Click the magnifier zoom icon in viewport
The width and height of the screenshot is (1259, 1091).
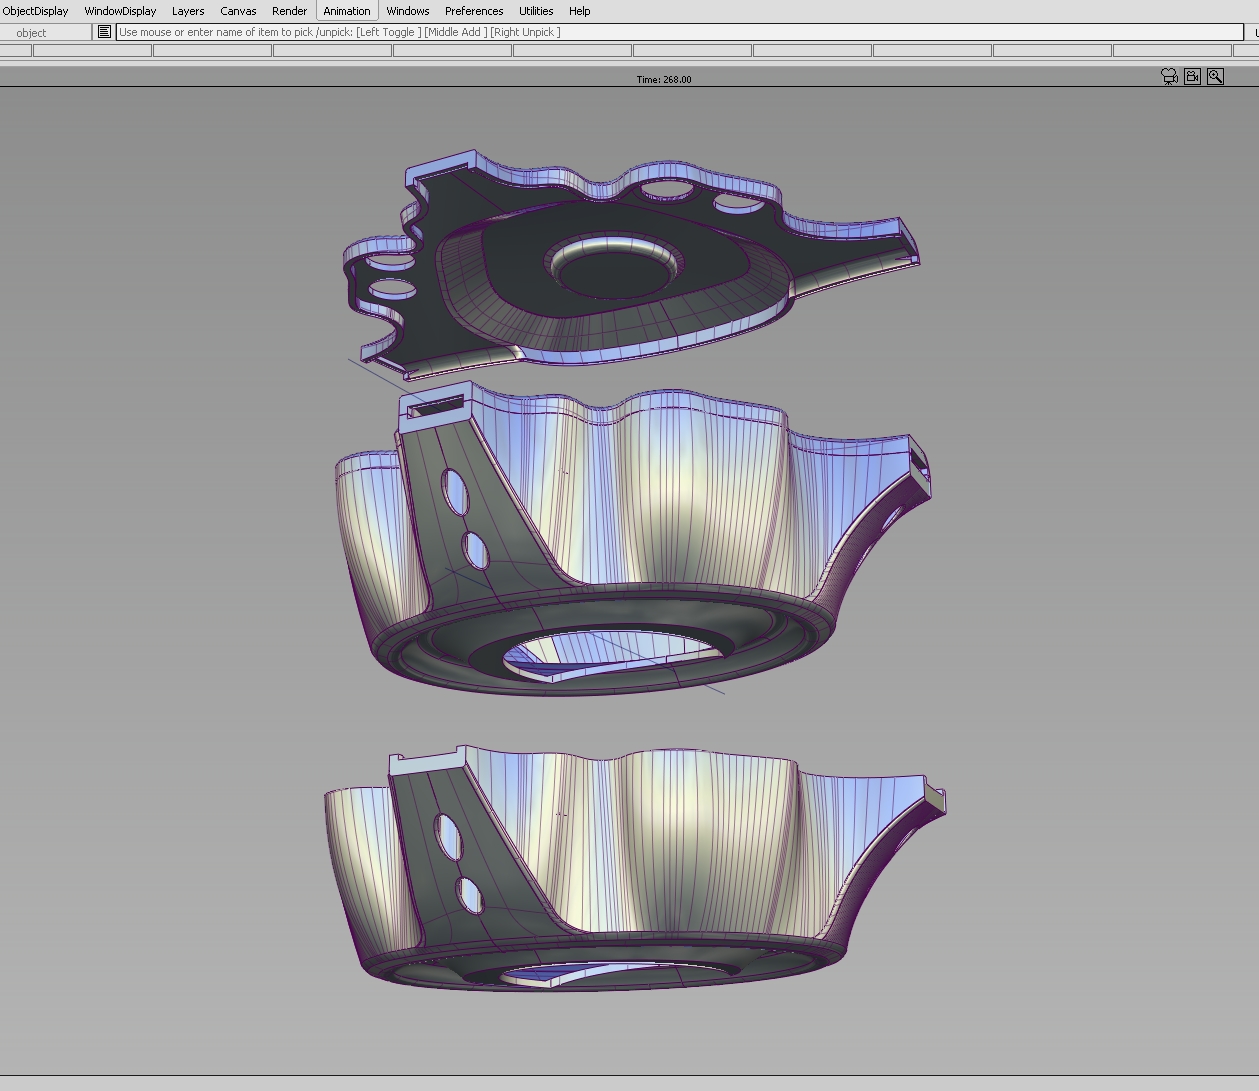(1215, 77)
